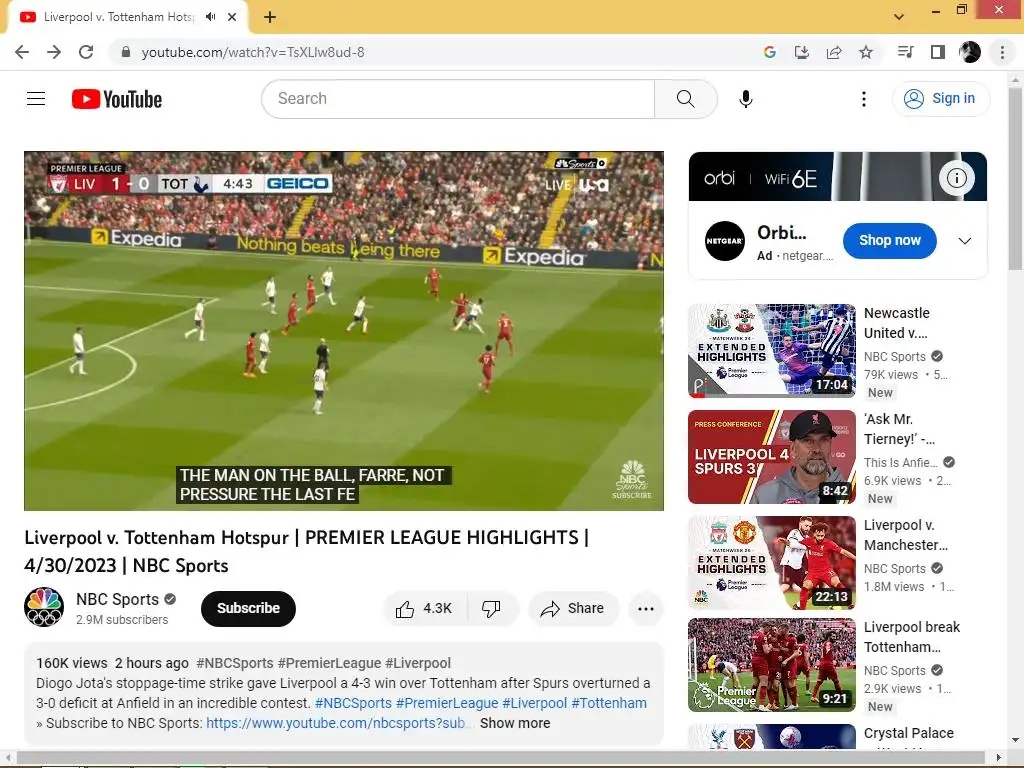
Task: Open more actions ellipsis below the video
Action: (646, 609)
